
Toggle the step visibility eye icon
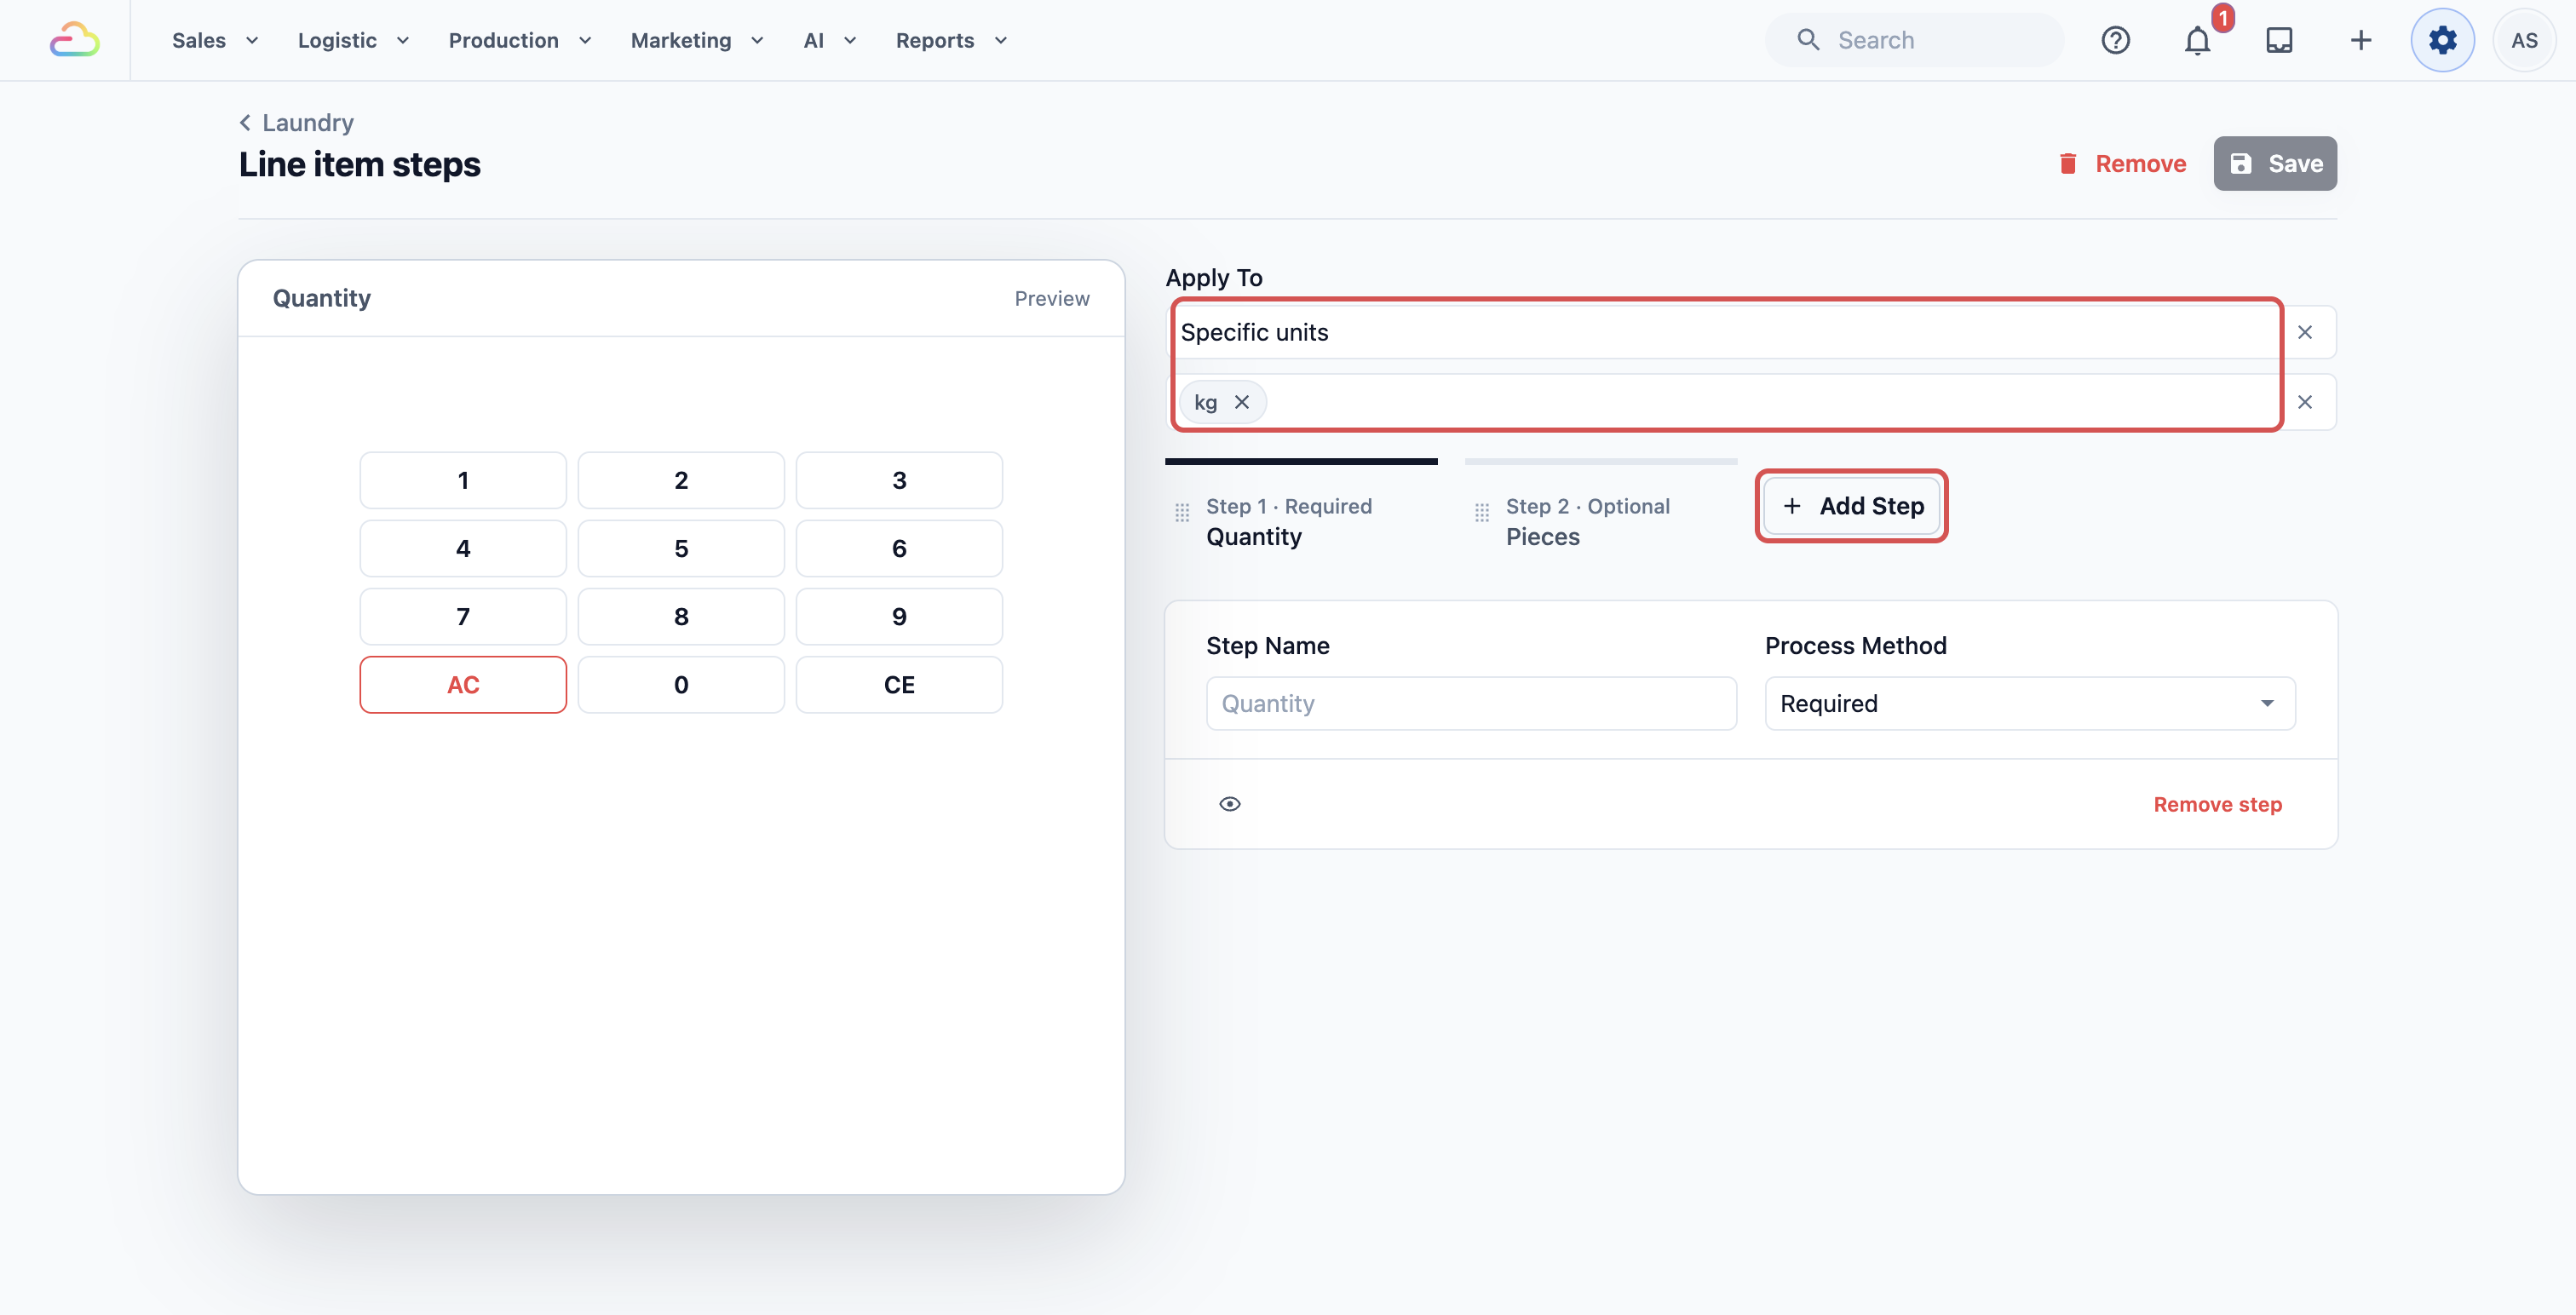[1230, 804]
